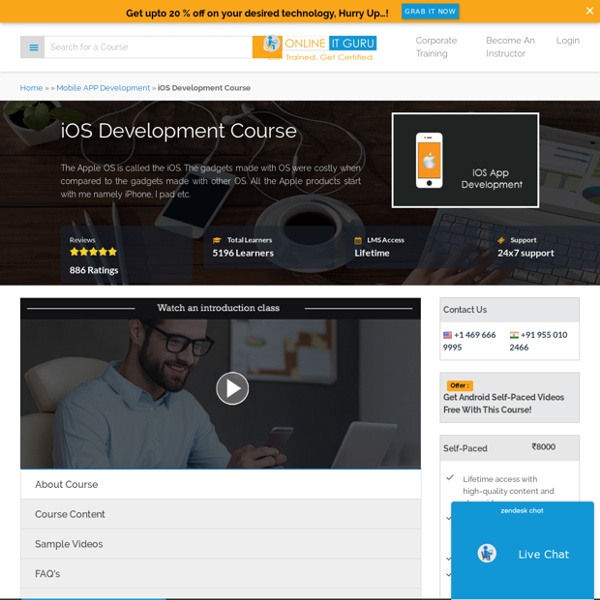This screenshot has height=600, width=600.
Task: Open Become An Instructor page
Action: [510, 47]
